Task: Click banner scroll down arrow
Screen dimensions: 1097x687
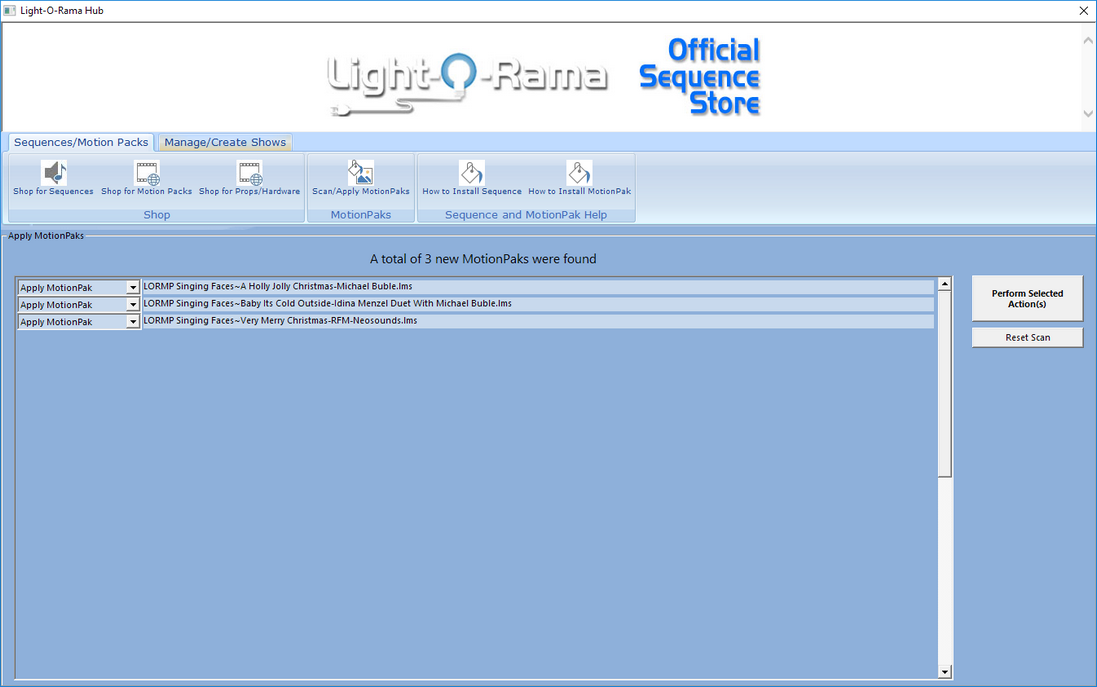Action: [x=1088, y=113]
